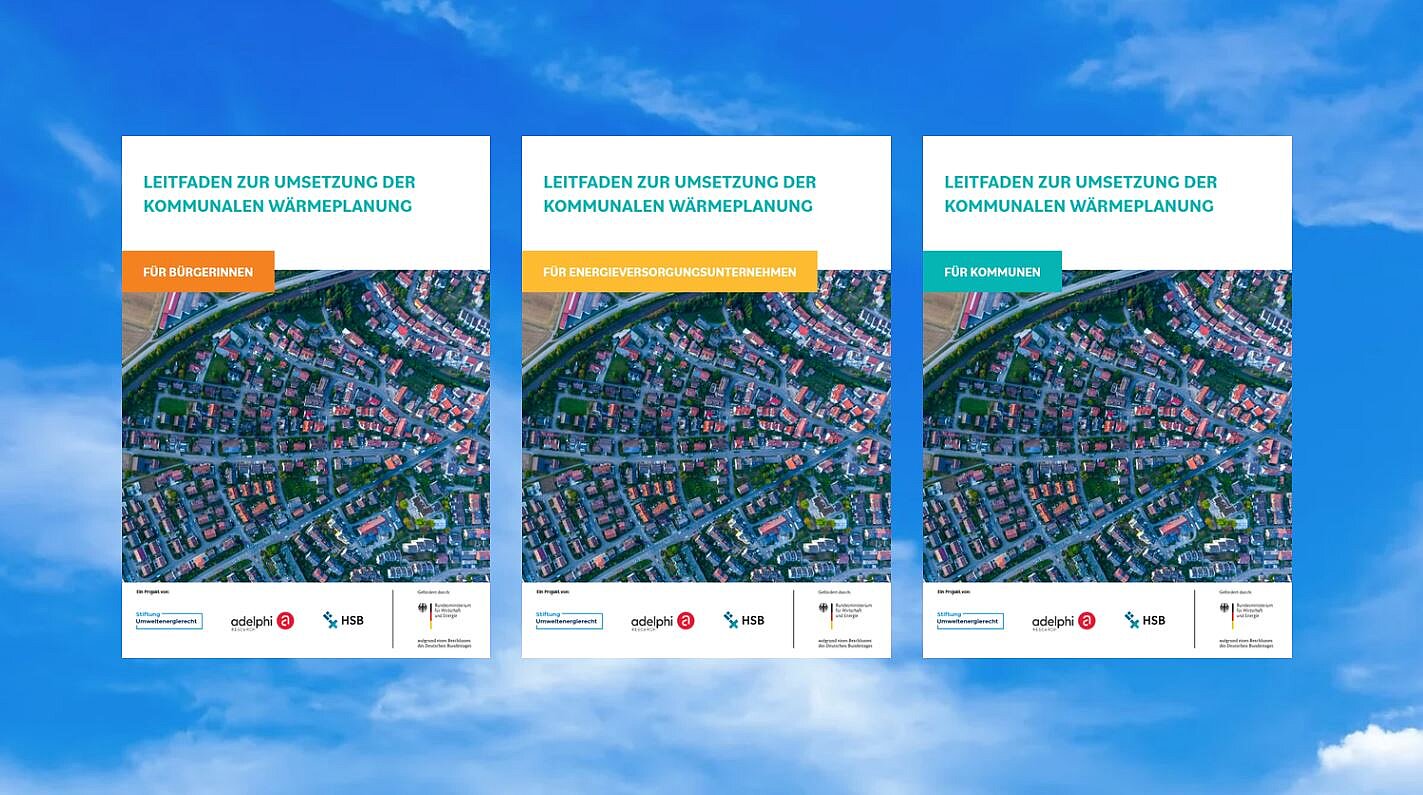
Task: Click the HSB logo on the Bürgerinnen cover
Action: (343, 620)
